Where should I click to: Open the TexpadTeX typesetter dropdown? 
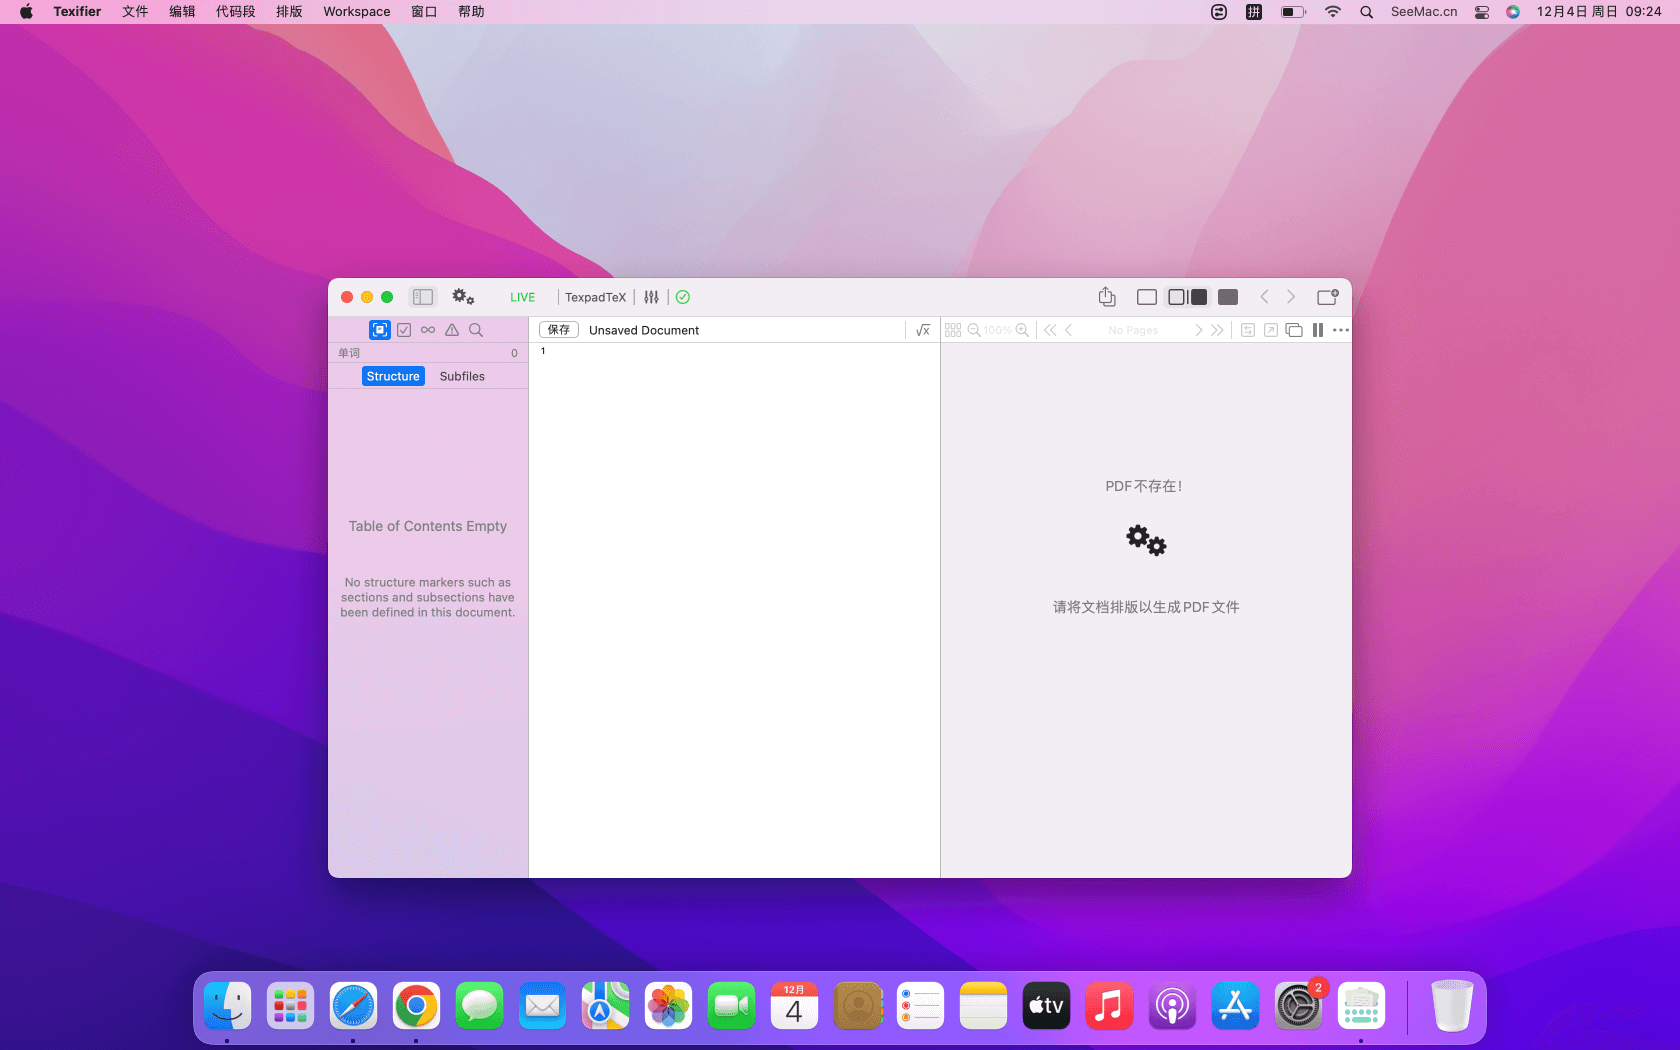tap(595, 297)
